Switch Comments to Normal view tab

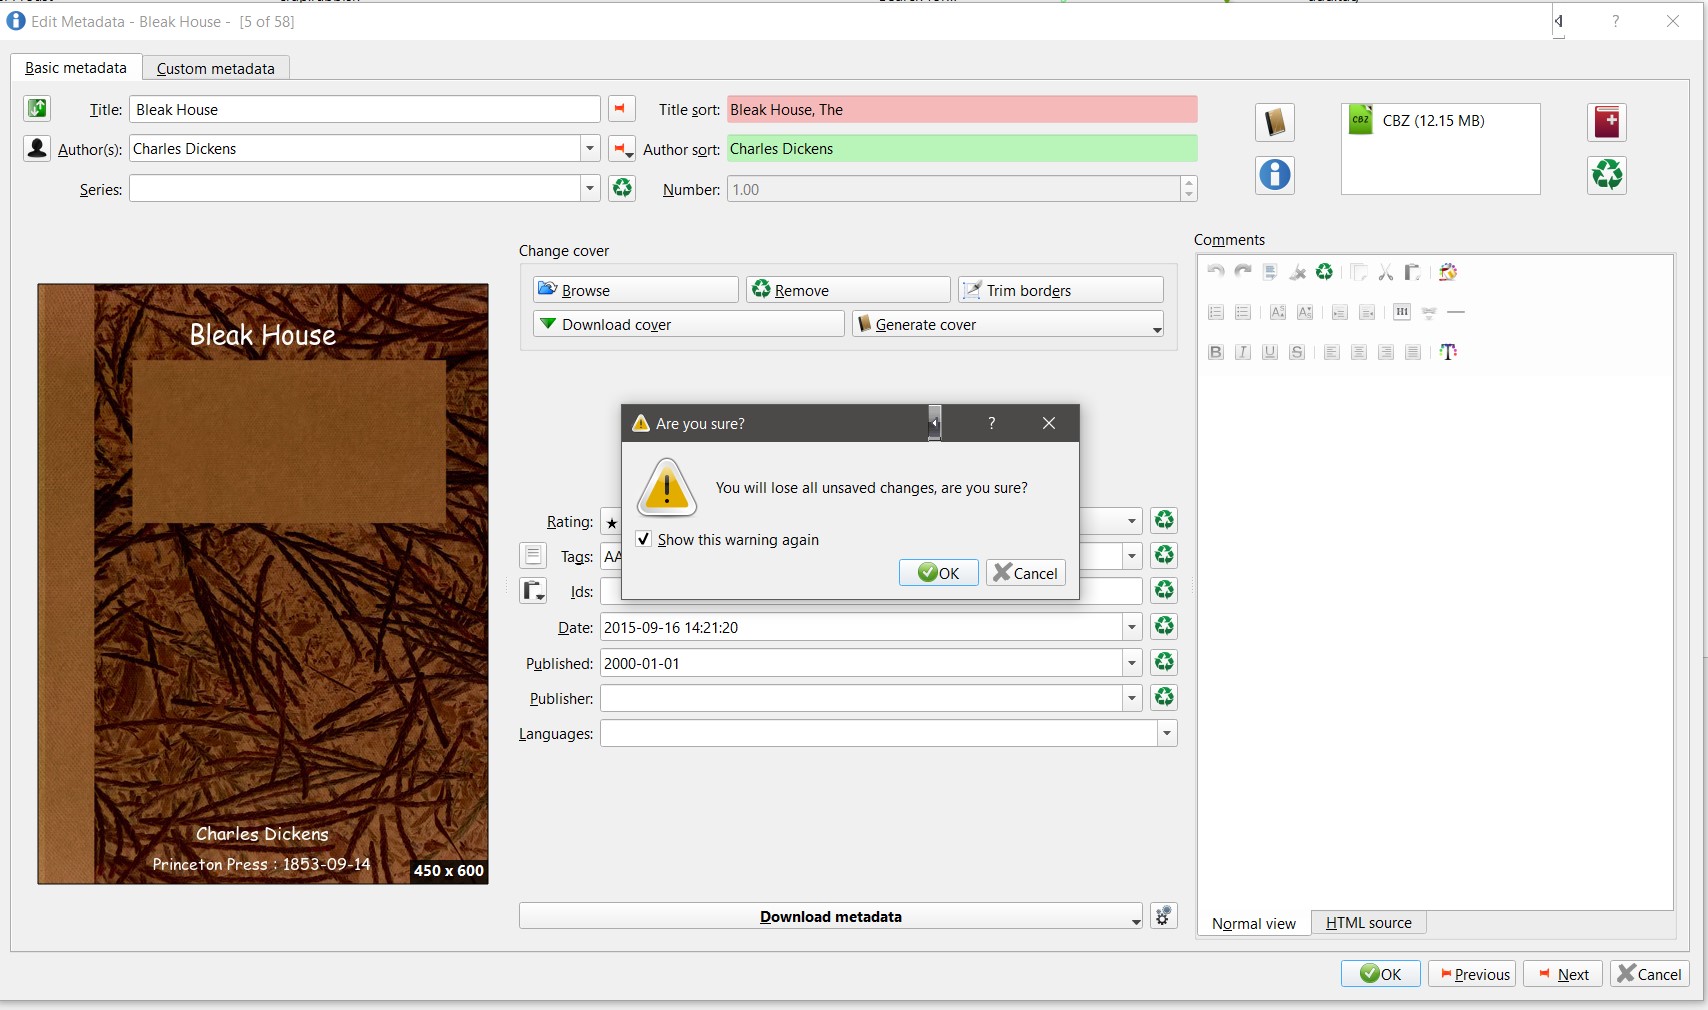click(x=1254, y=923)
